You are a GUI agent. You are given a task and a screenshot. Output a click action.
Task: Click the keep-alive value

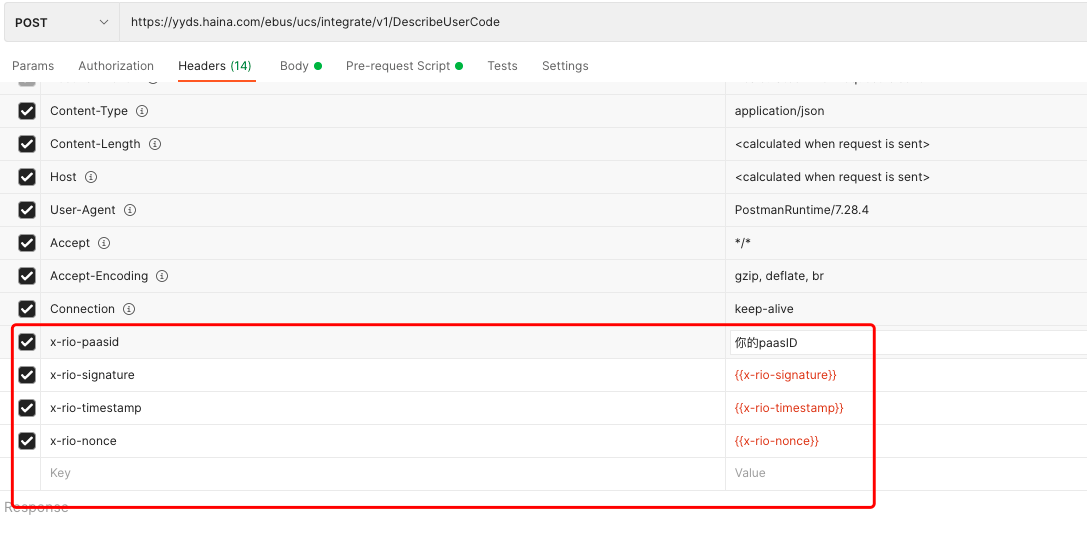(764, 309)
